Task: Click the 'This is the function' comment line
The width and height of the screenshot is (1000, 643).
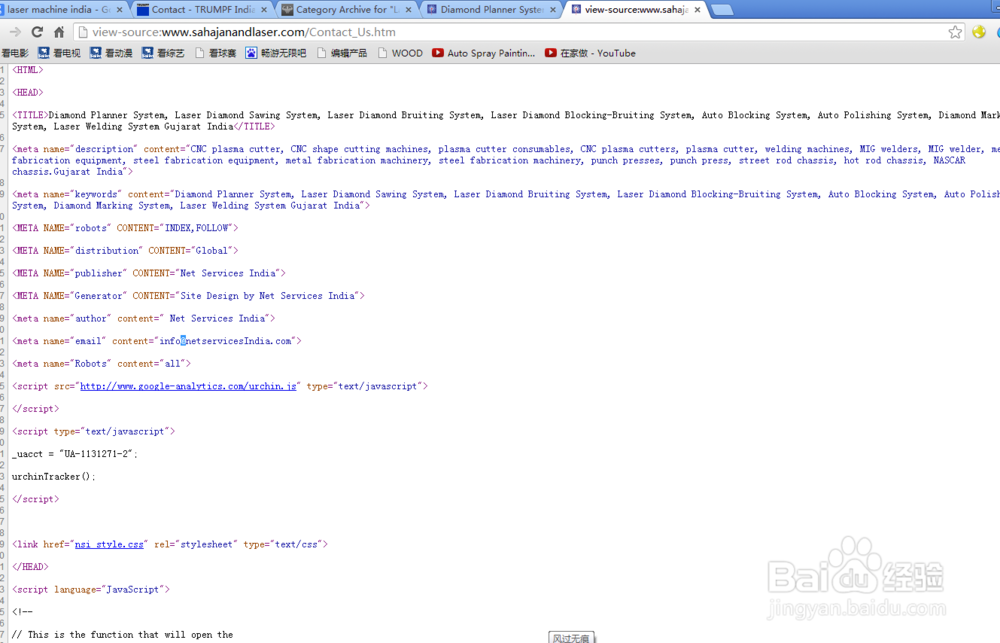Action: pyautogui.click(x=122, y=635)
